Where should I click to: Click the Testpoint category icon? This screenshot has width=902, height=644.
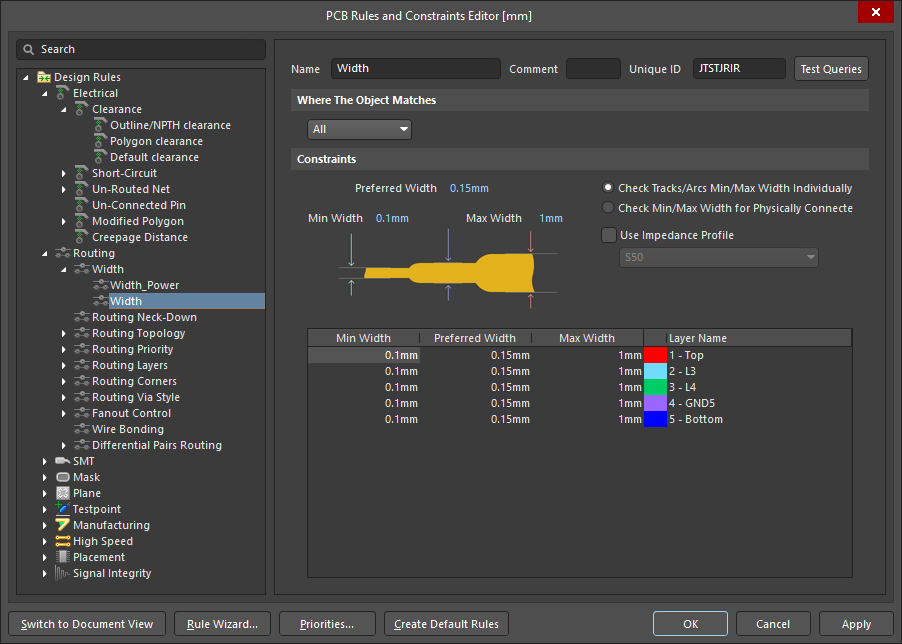[63, 509]
